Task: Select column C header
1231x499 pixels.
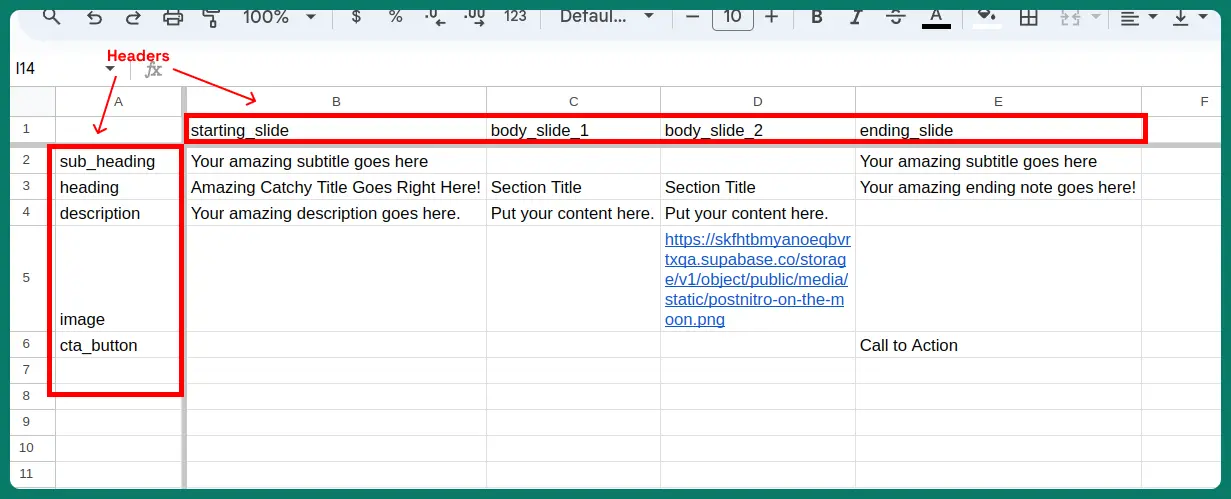Action: pyautogui.click(x=573, y=101)
